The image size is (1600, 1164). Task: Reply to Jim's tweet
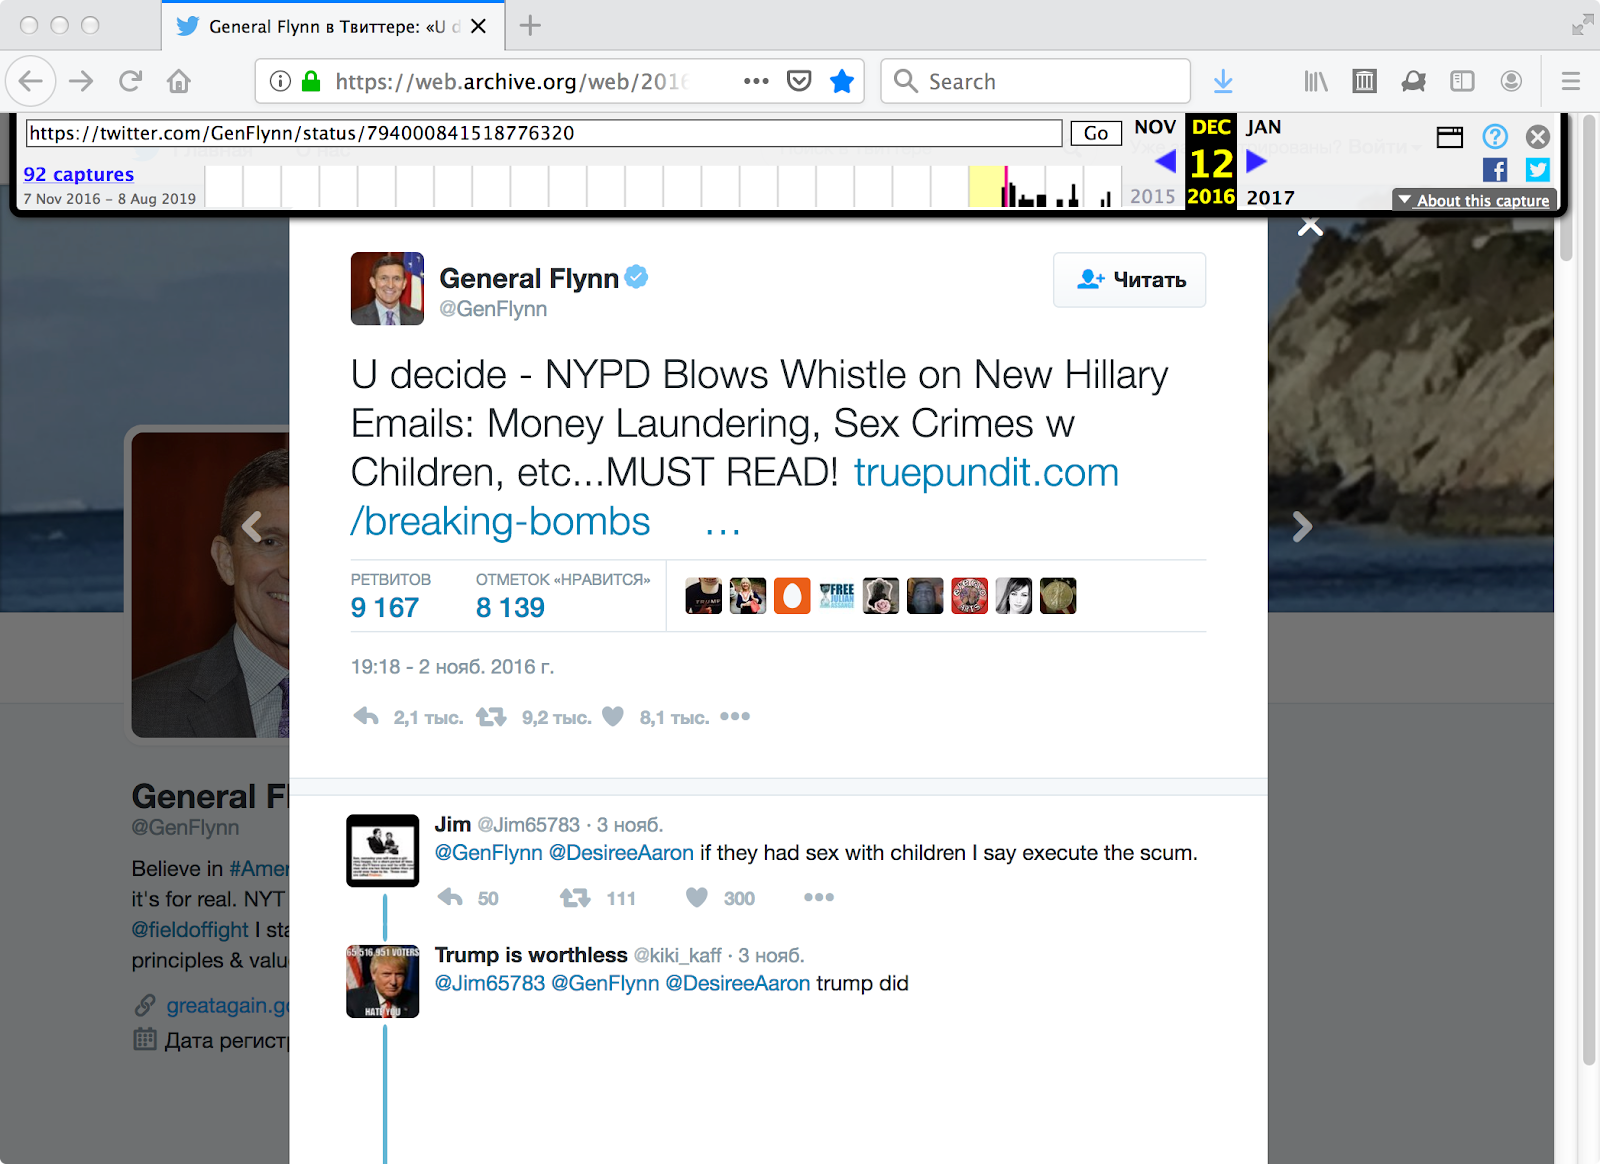(x=450, y=897)
